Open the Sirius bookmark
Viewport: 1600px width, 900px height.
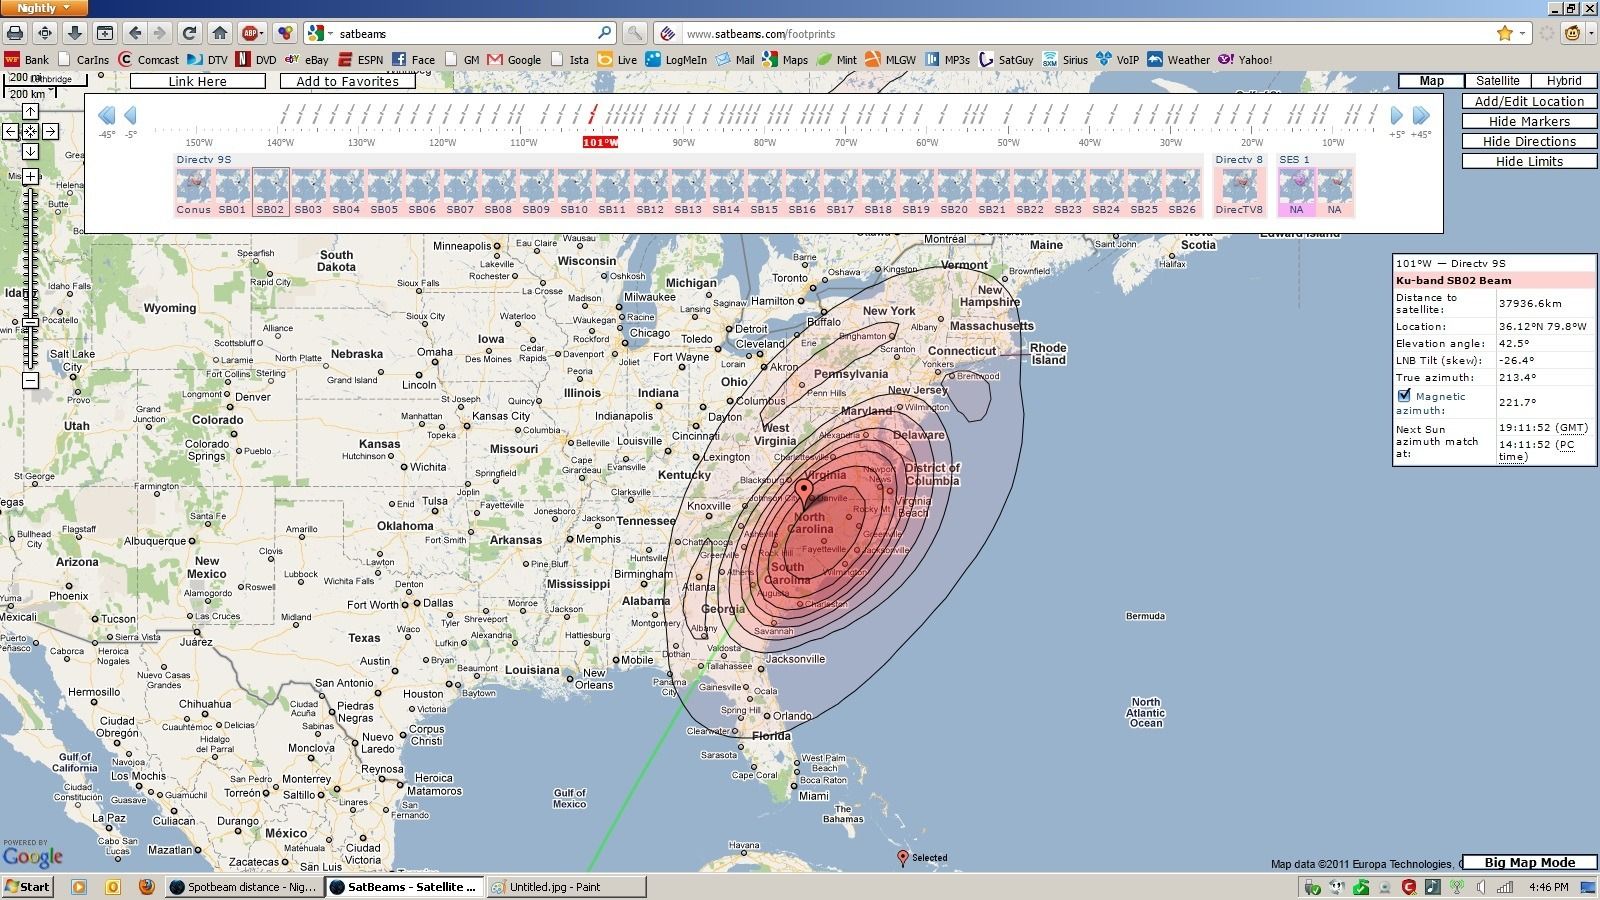[x=1064, y=59]
